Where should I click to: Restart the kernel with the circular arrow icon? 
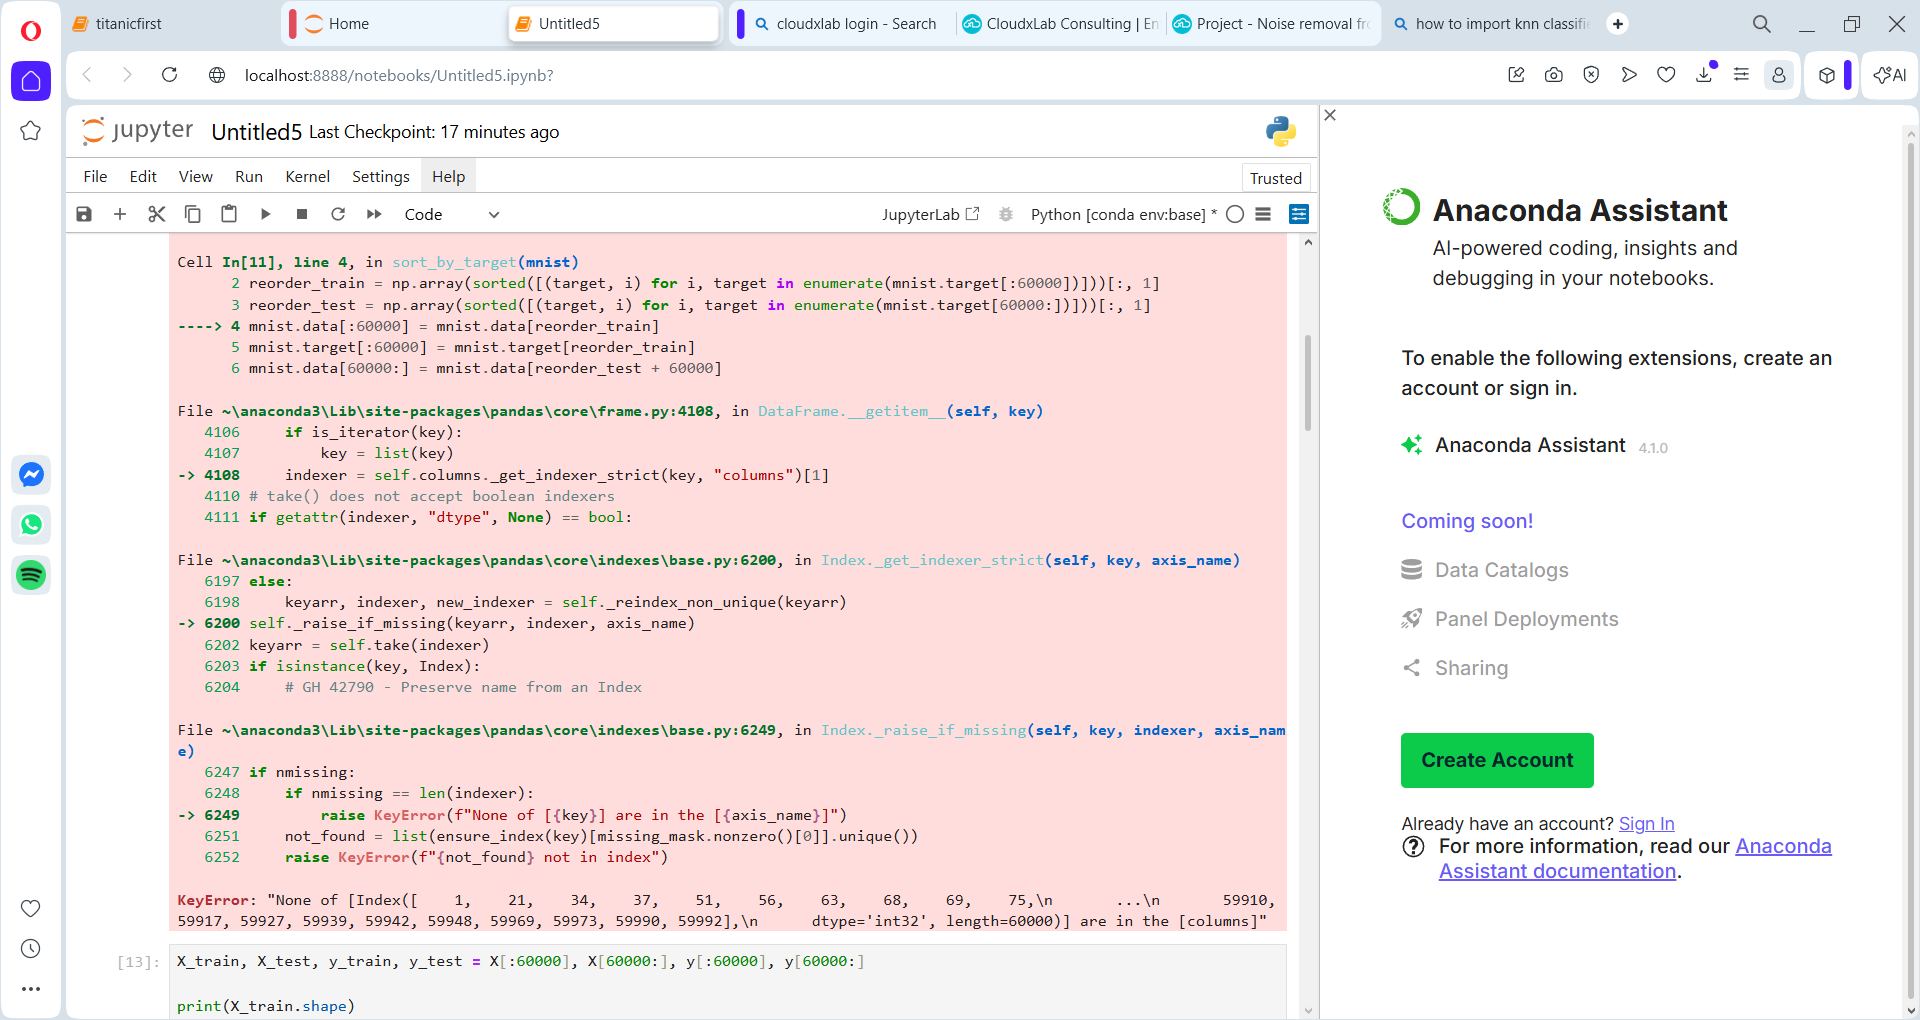click(x=338, y=214)
